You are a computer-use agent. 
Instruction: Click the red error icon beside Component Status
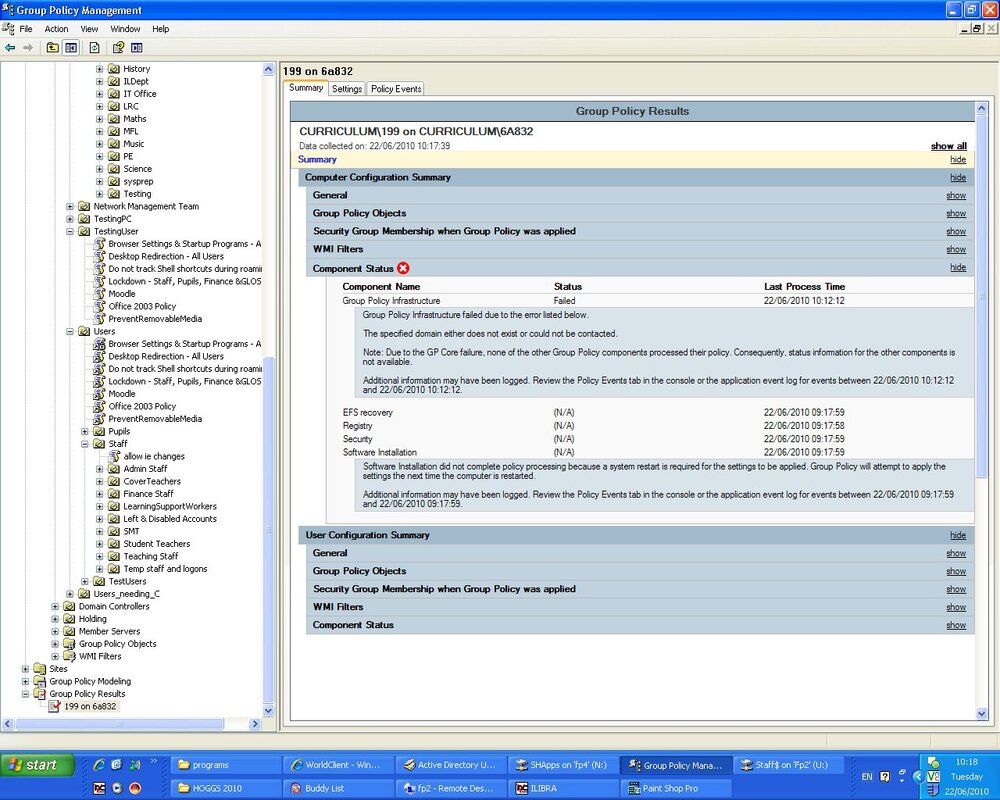pos(403,268)
